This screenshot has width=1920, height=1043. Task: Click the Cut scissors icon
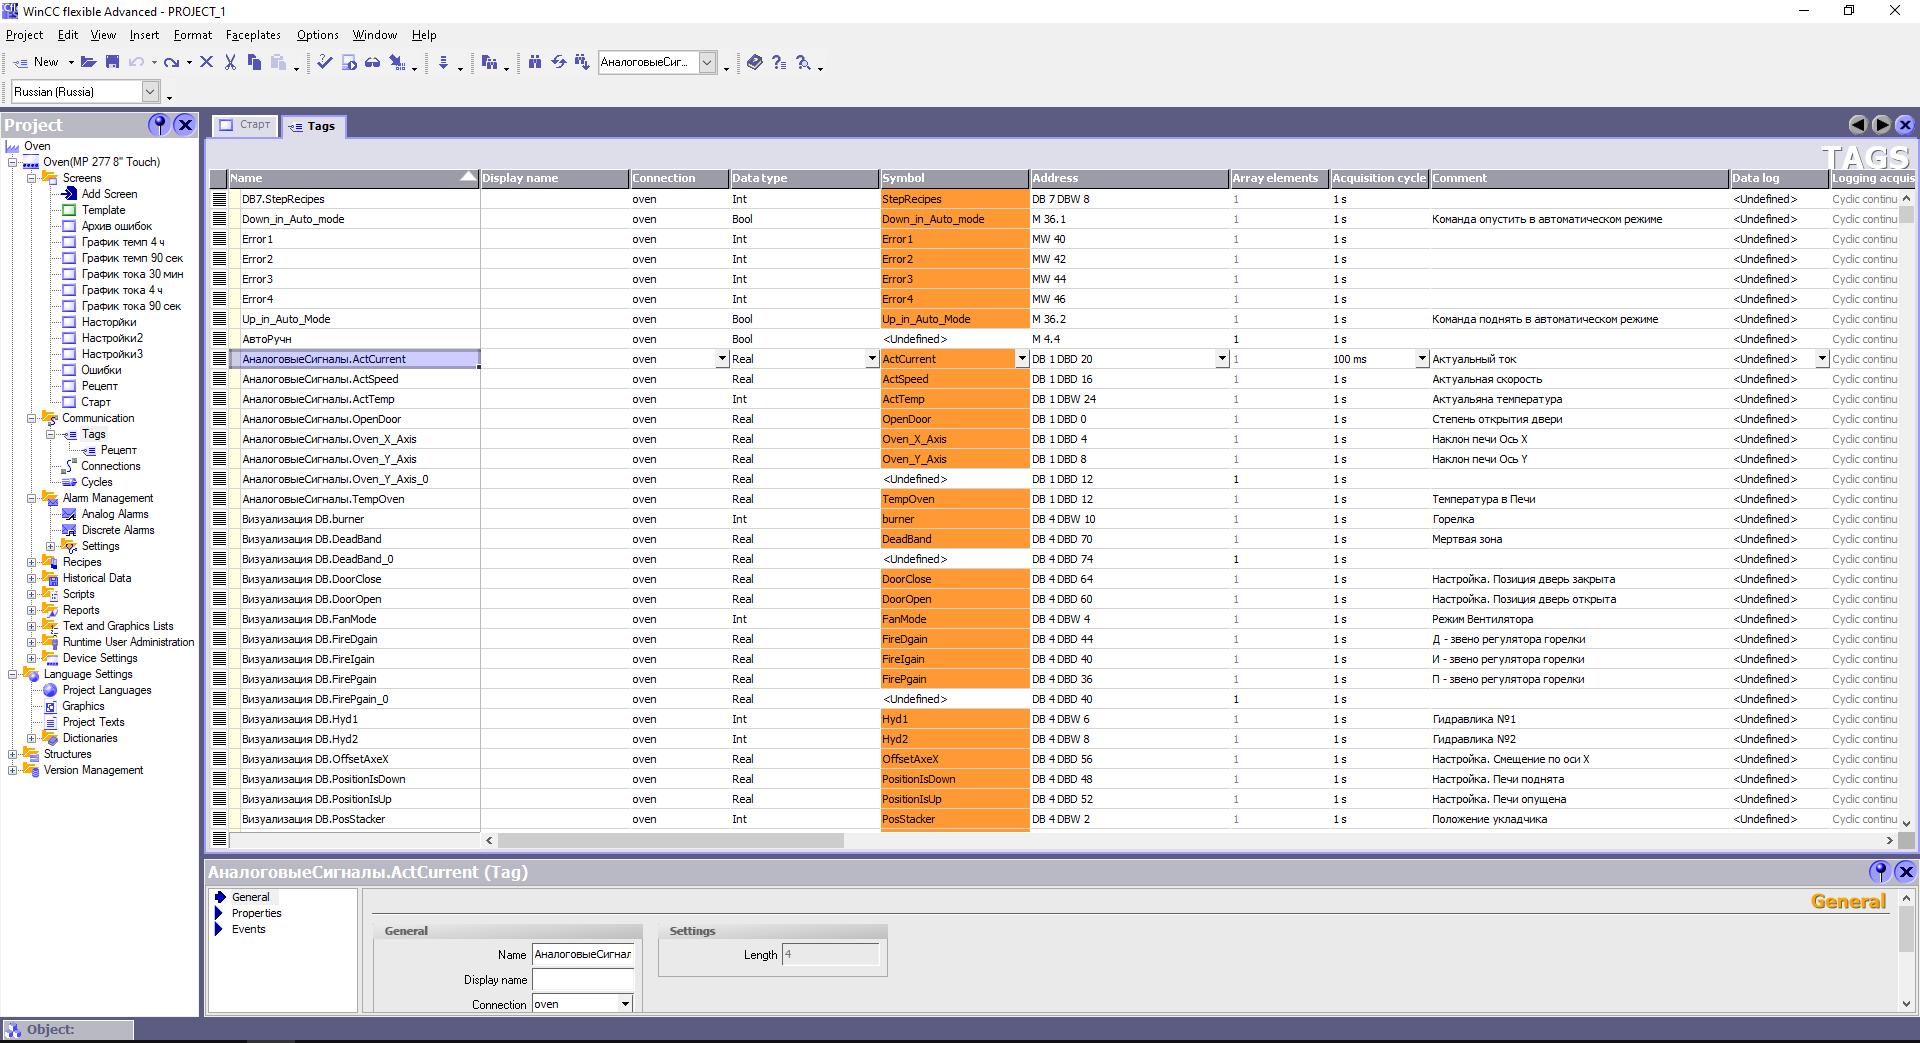click(230, 62)
